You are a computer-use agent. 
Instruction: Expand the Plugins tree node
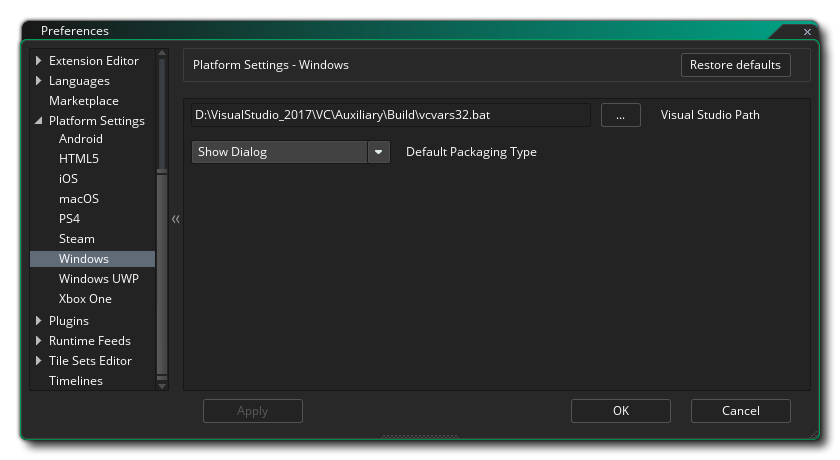point(39,321)
